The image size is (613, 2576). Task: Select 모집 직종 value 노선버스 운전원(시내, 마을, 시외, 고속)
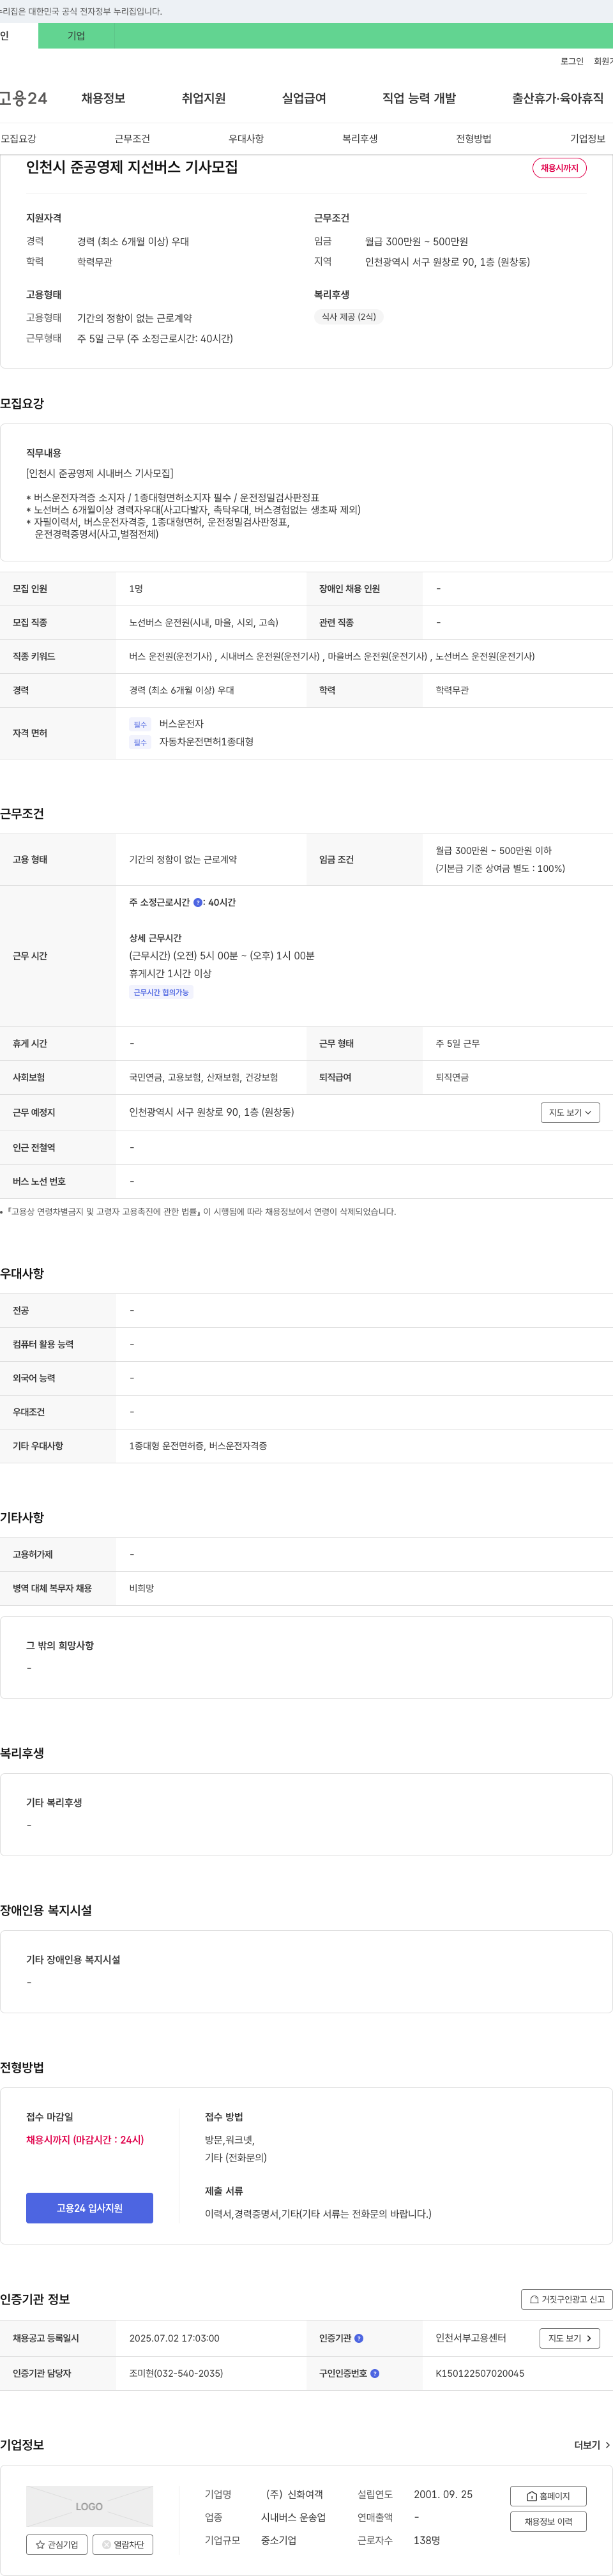coord(204,622)
